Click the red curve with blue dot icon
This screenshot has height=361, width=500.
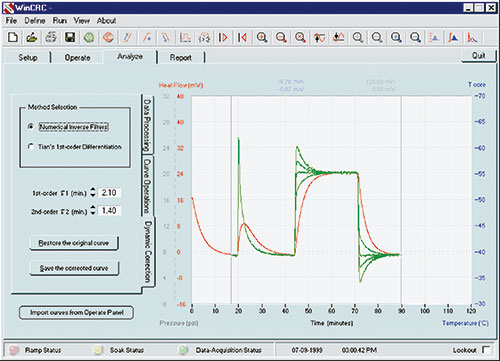[147, 37]
